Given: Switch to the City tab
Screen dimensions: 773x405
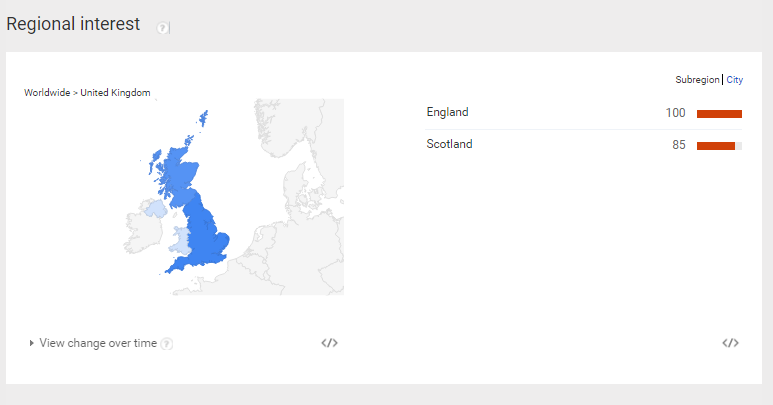Looking at the screenshot, I should coord(735,80).
